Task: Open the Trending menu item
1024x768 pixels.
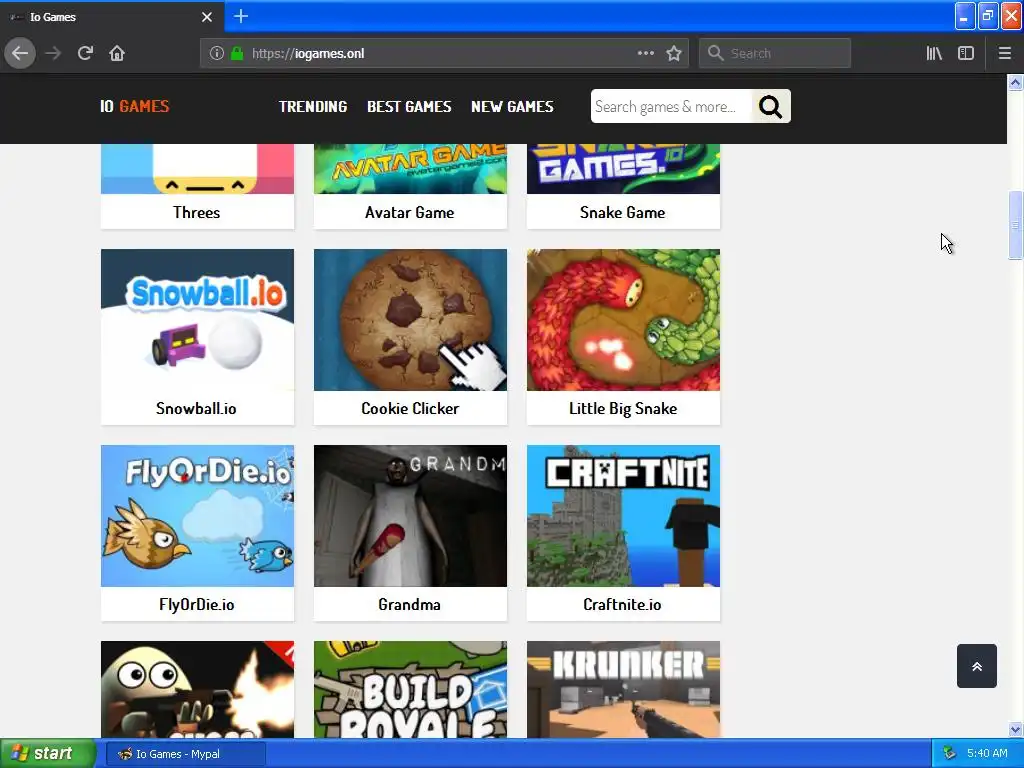Action: [313, 106]
